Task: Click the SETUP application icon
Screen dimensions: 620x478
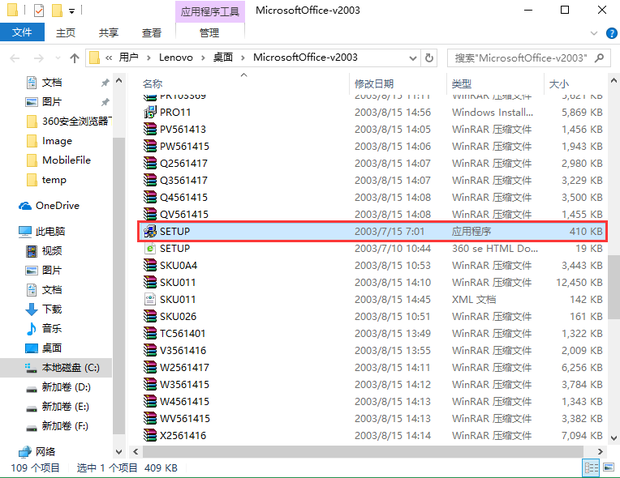Action: pos(150,231)
